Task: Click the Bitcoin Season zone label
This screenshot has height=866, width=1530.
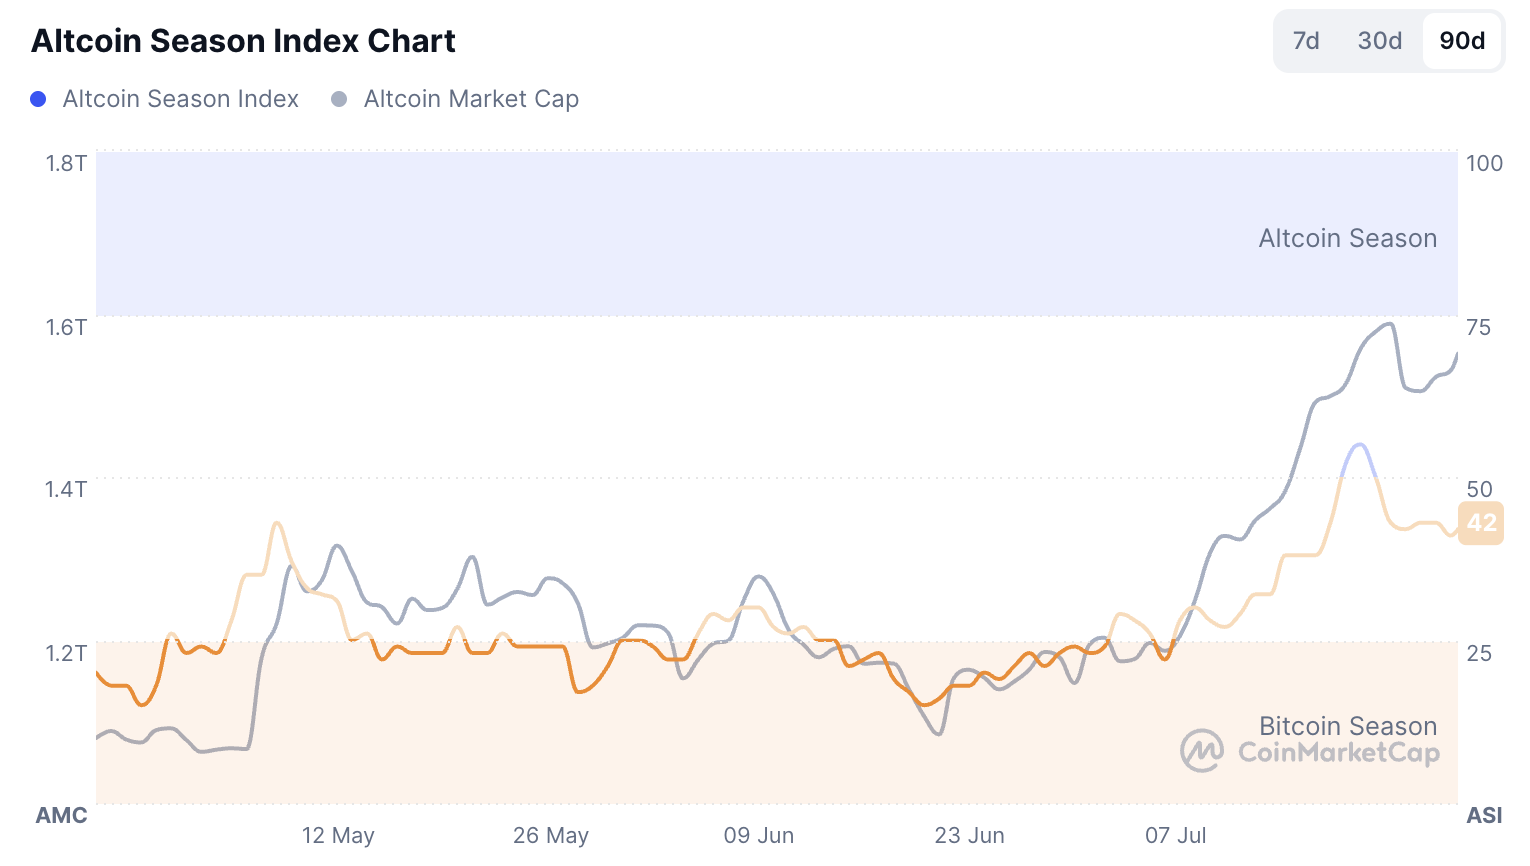Action: pyautogui.click(x=1347, y=726)
